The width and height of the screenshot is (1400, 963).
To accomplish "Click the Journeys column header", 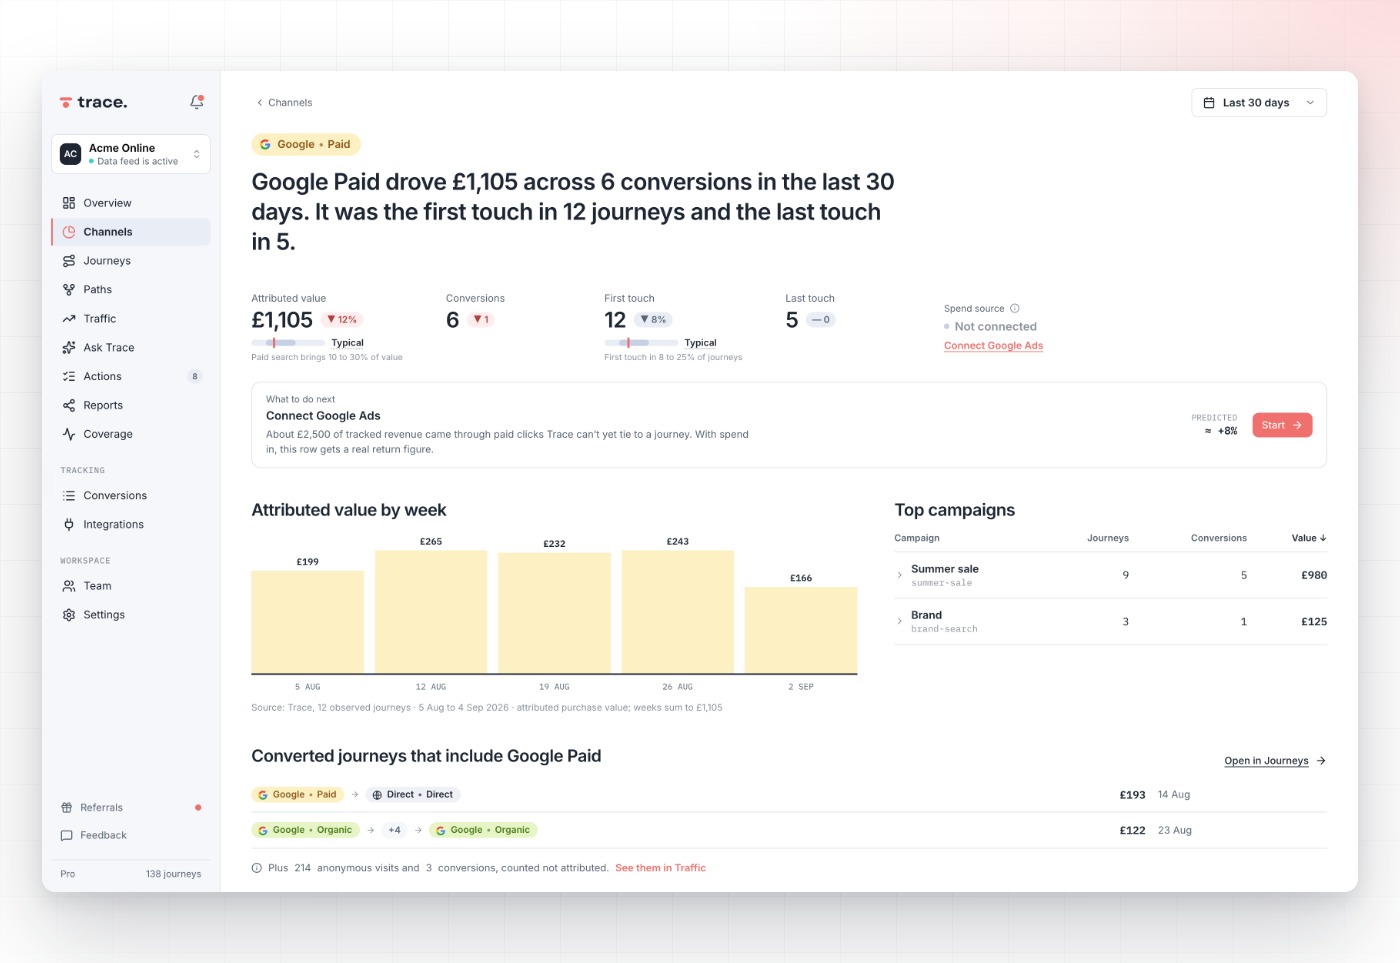I will click(1108, 538).
